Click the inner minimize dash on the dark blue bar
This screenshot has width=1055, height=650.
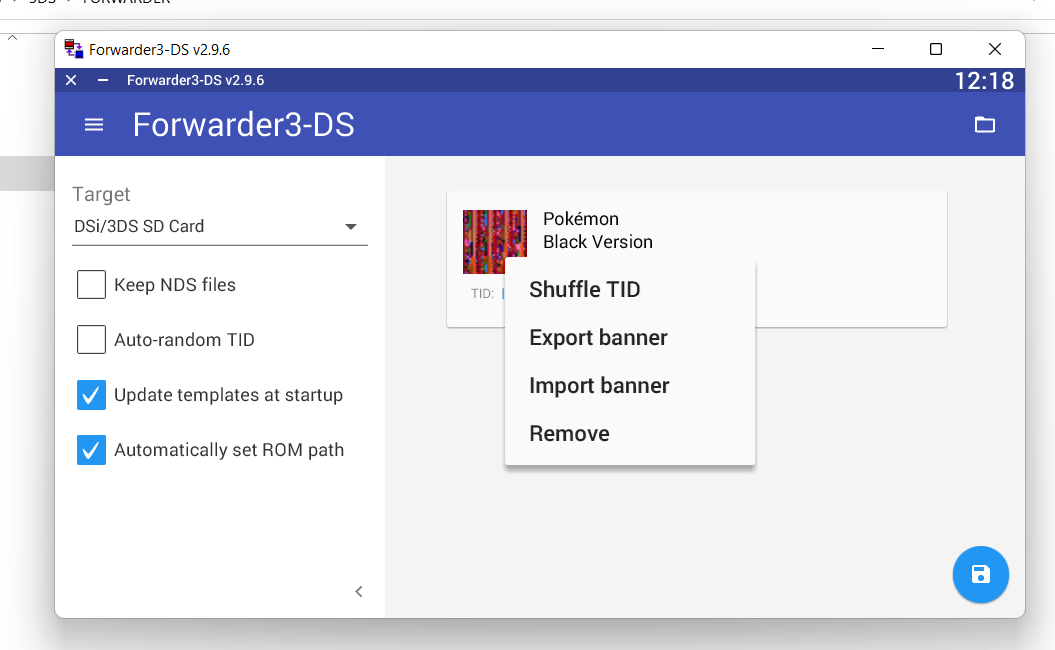click(x=103, y=80)
